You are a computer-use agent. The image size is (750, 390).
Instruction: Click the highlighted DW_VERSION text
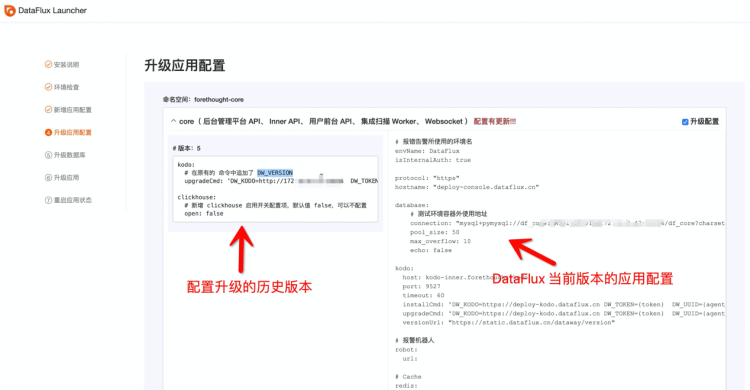pyautogui.click(x=275, y=173)
